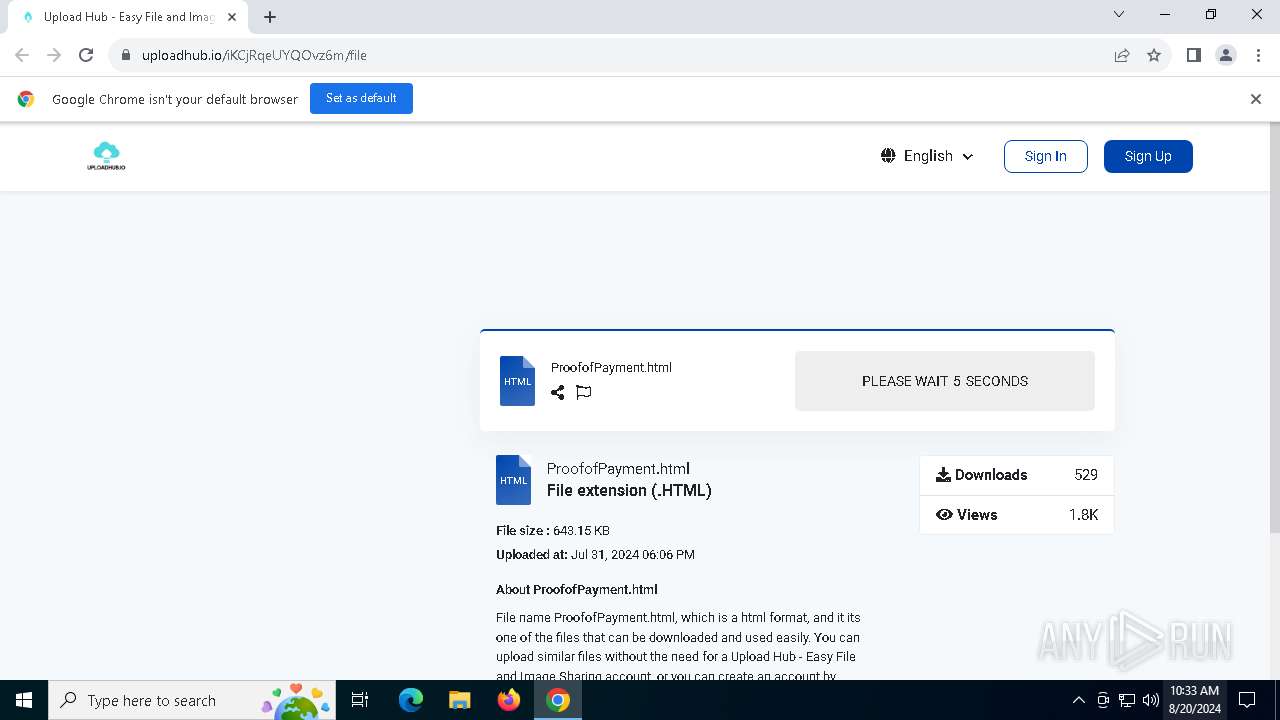Click the taskbar clock showing 10:33 AM
This screenshot has height=720, width=1280.
pyautogui.click(x=1194, y=700)
